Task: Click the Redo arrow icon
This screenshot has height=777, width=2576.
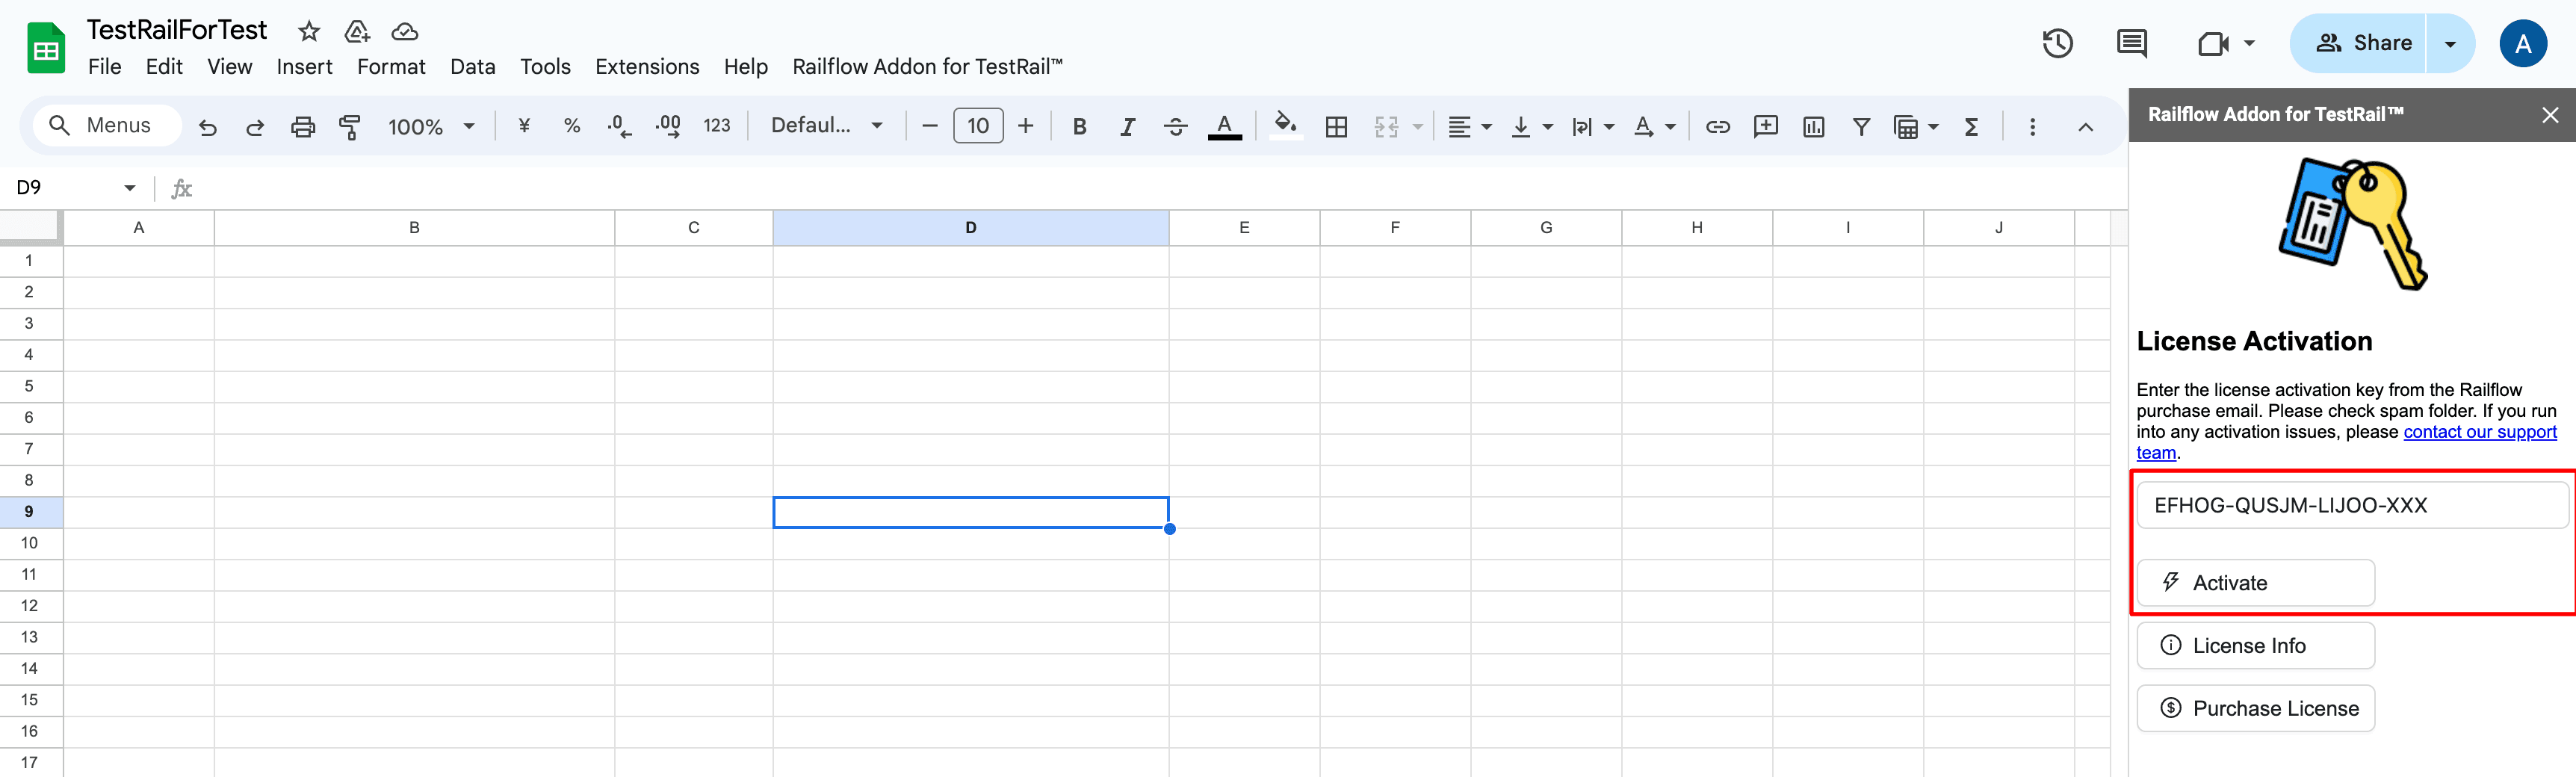Action: pos(255,127)
